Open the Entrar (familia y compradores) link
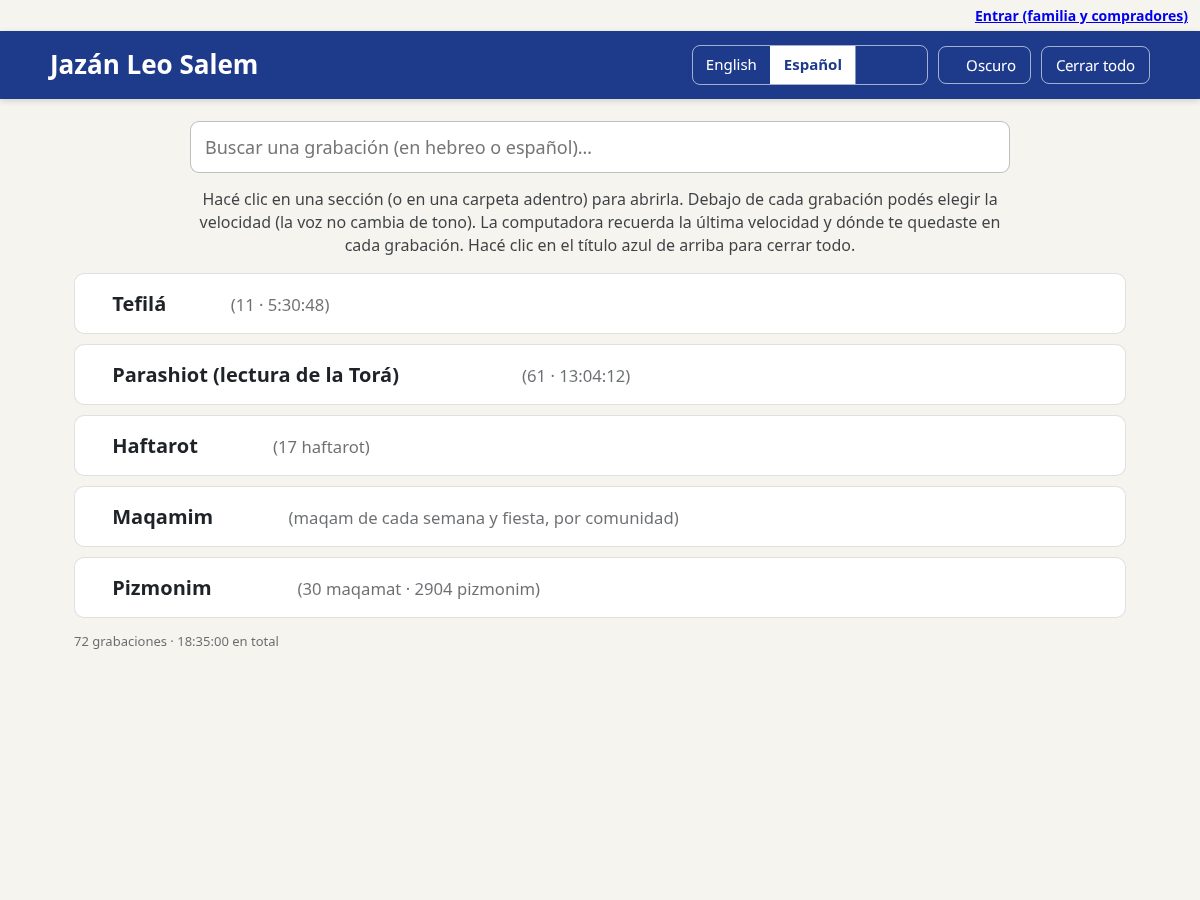 click(1081, 16)
